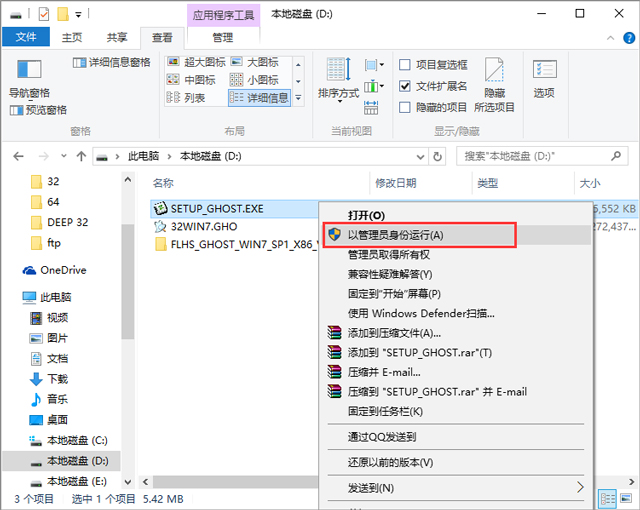Select details layout
Screen dimensions: 640x510
click(259, 98)
